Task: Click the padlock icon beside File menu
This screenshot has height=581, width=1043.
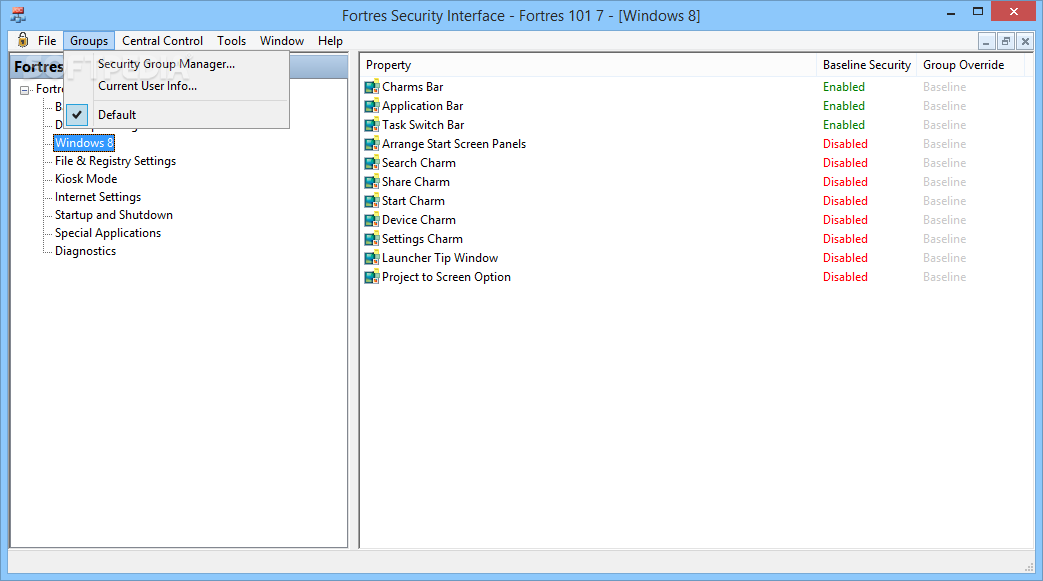Action: [23, 40]
